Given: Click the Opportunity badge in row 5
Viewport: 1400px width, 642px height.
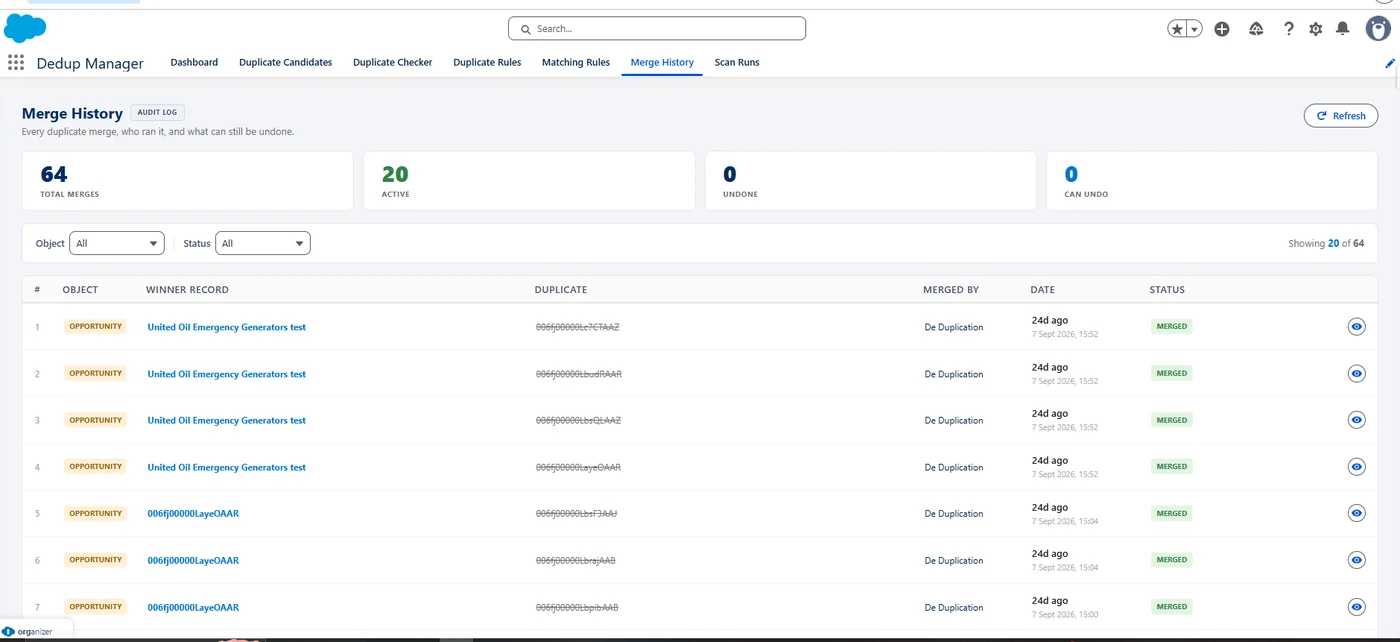Looking at the screenshot, I should (x=96, y=513).
